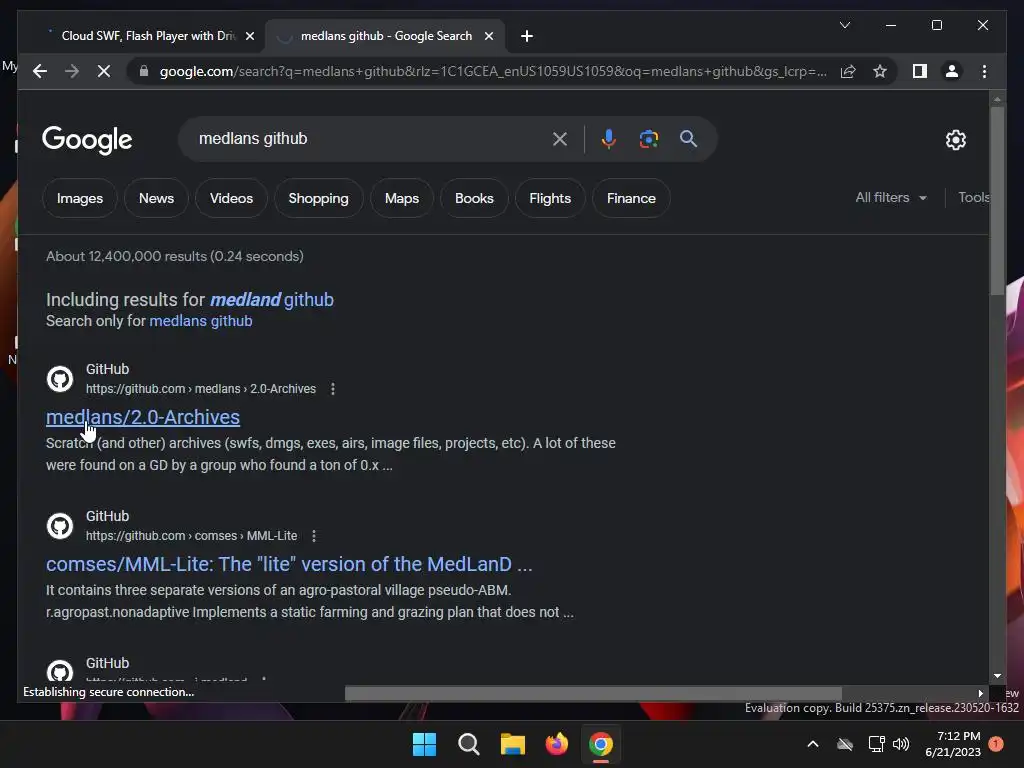
Task: Open comses/MML-Lite result link
Action: [x=289, y=564]
